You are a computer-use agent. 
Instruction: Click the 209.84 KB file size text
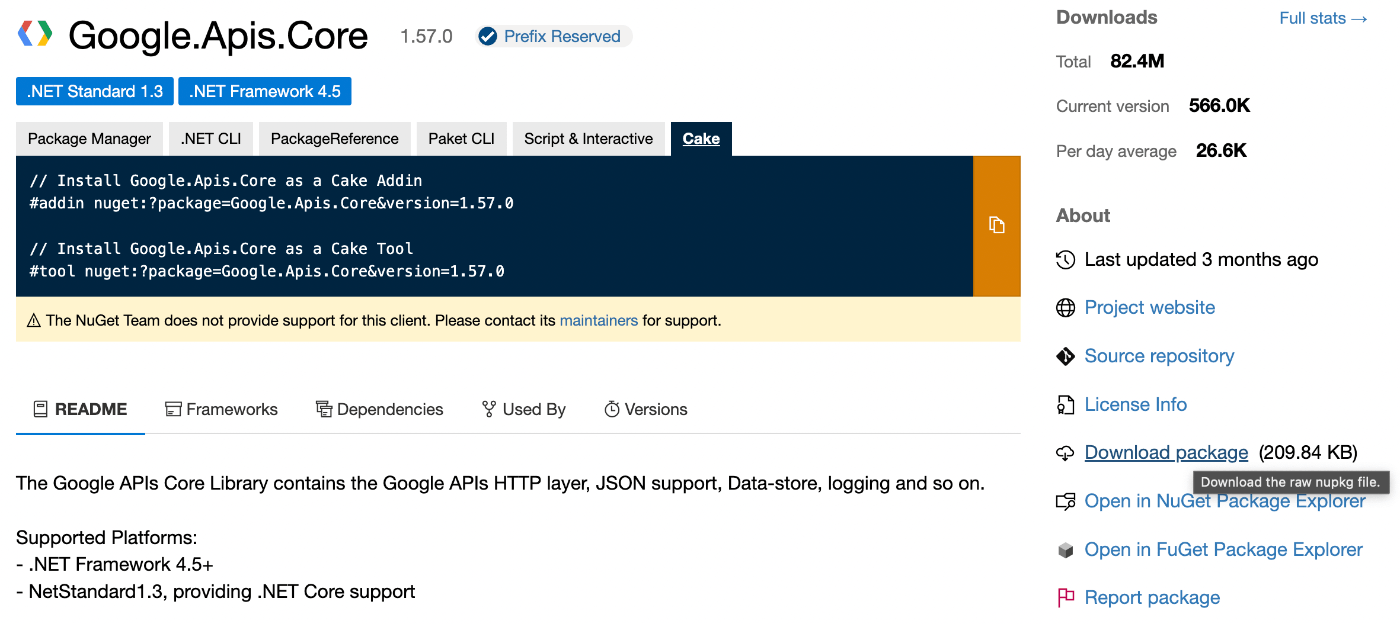[x=1308, y=453]
